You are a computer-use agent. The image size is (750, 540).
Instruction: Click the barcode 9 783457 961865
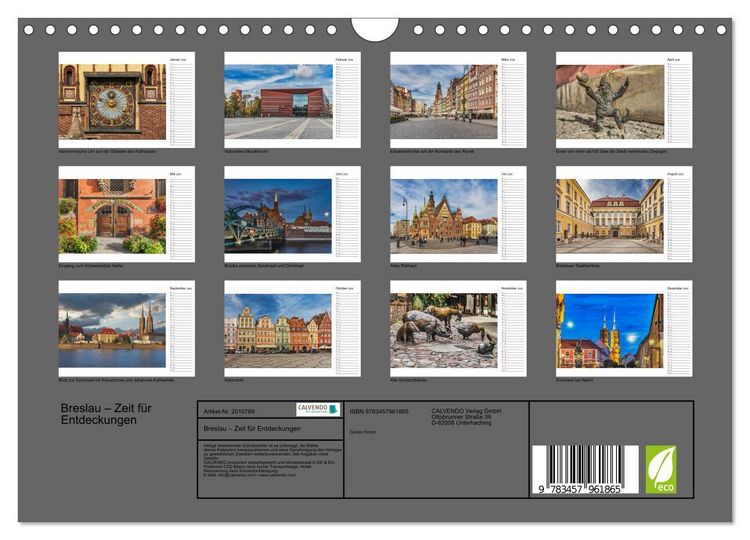pyautogui.click(x=585, y=470)
